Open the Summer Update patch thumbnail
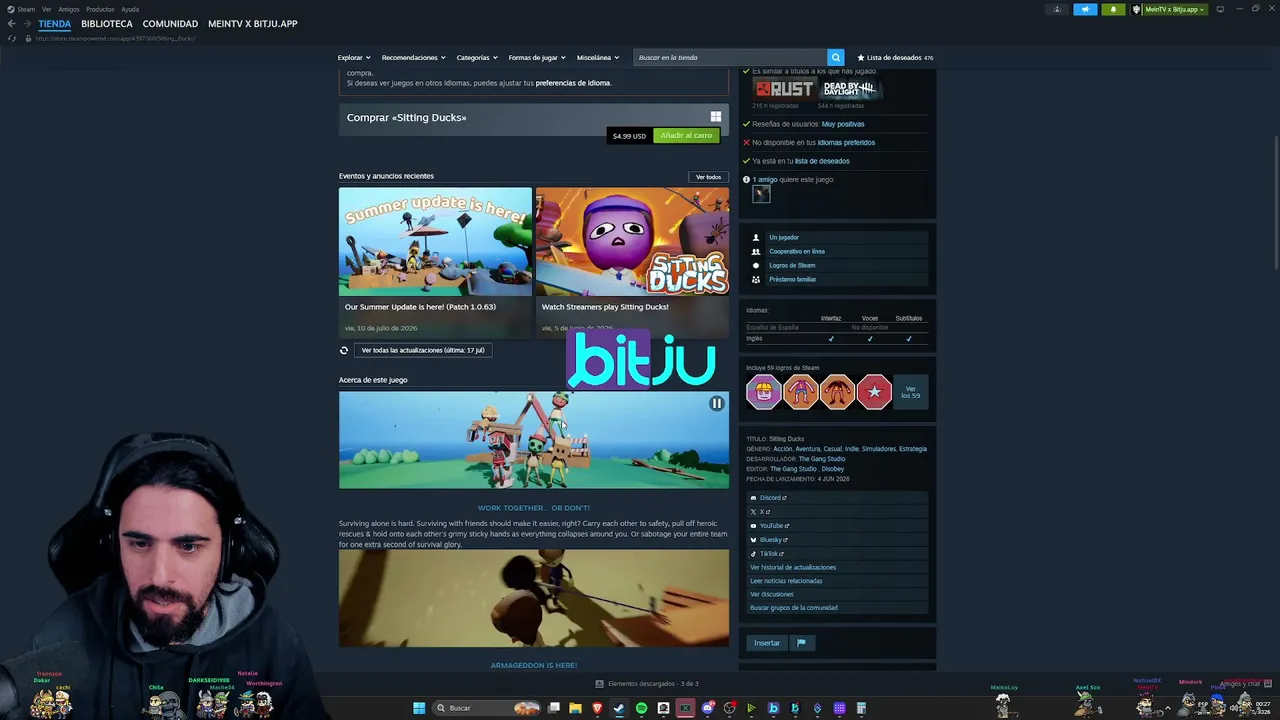This screenshot has height=720, width=1280. (x=435, y=241)
